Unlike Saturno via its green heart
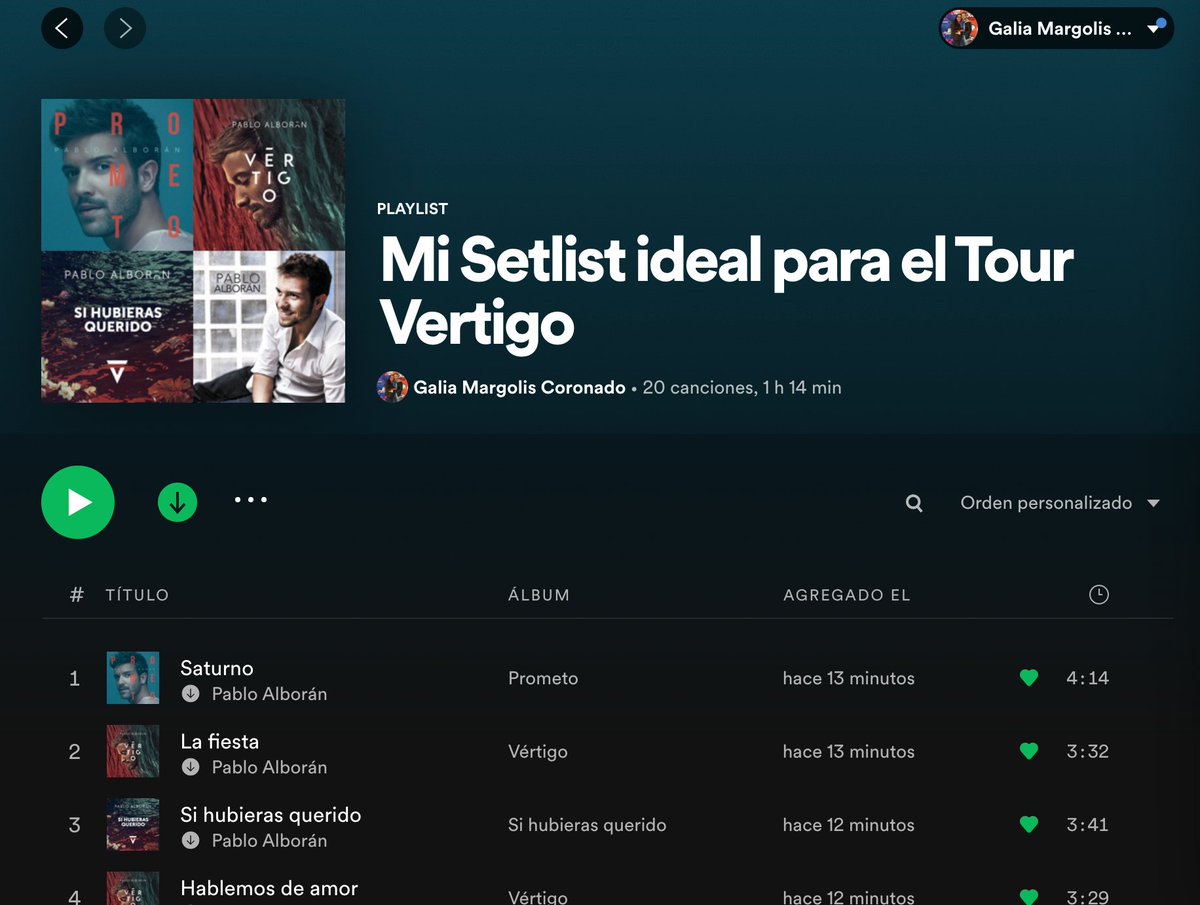Image resolution: width=1200 pixels, height=905 pixels. pyautogui.click(x=1028, y=678)
